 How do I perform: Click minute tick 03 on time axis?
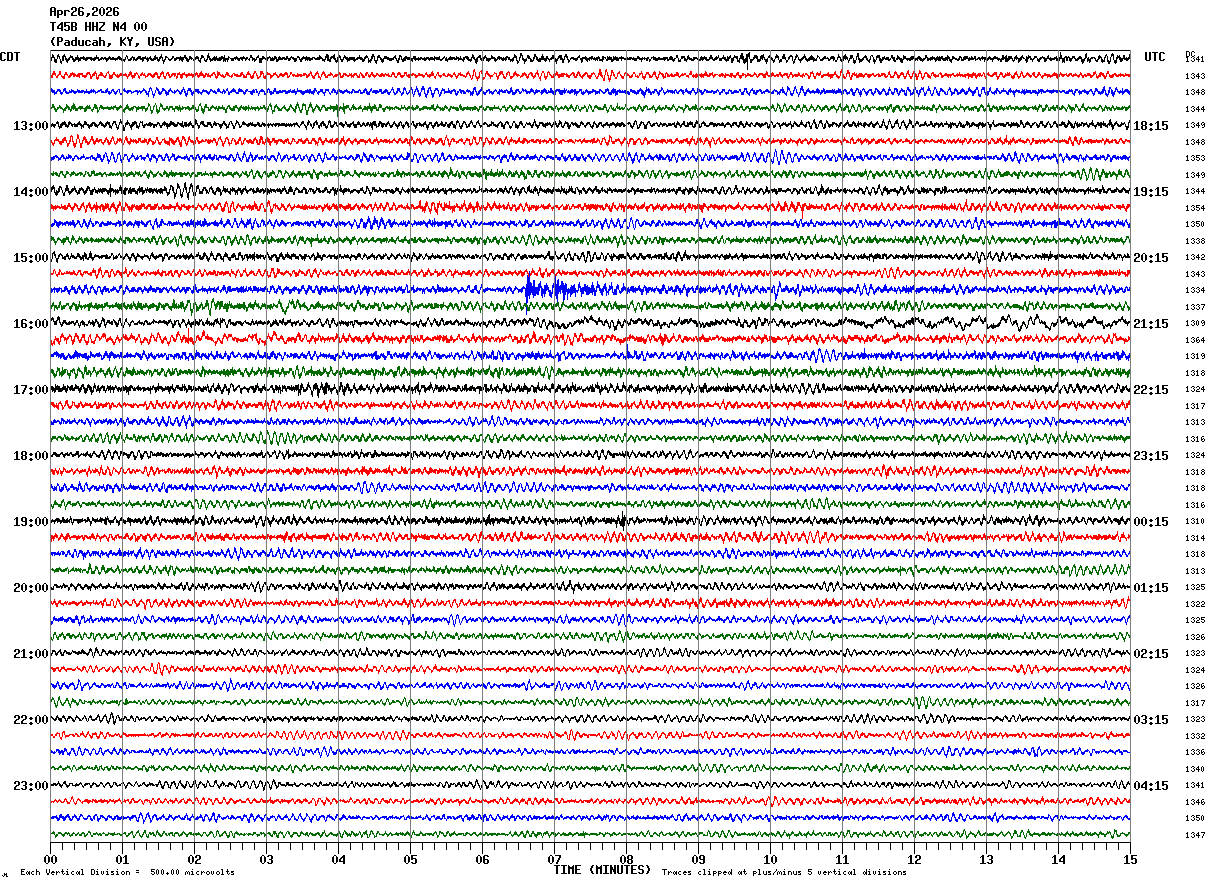point(266,859)
